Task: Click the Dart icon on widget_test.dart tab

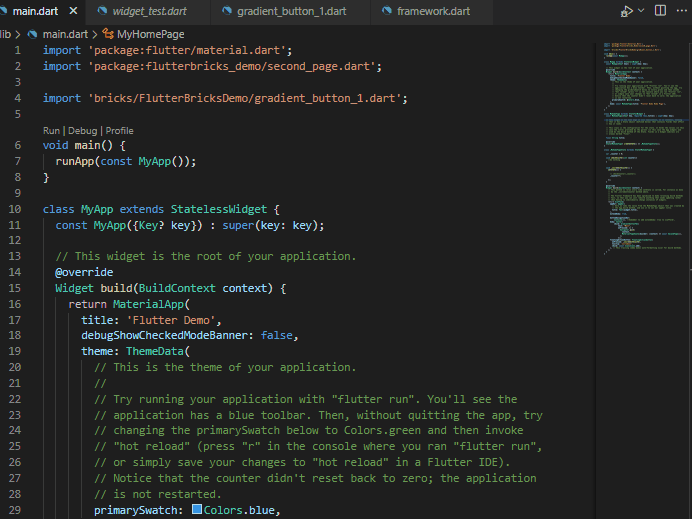Action: coord(102,11)
